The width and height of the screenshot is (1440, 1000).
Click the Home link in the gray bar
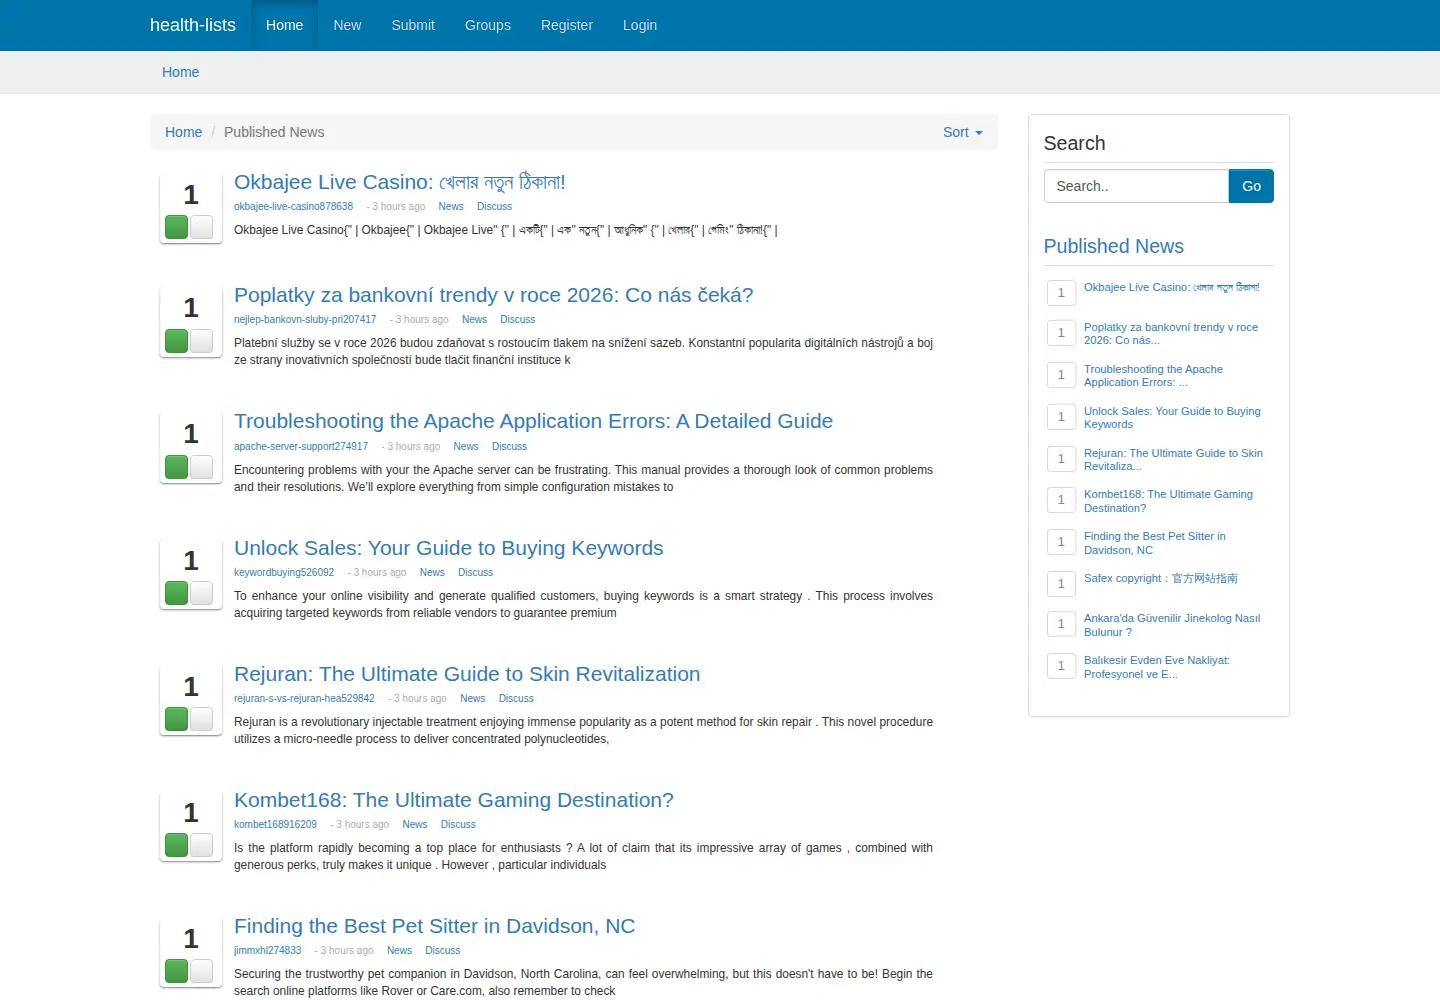(x=181, y=72)
